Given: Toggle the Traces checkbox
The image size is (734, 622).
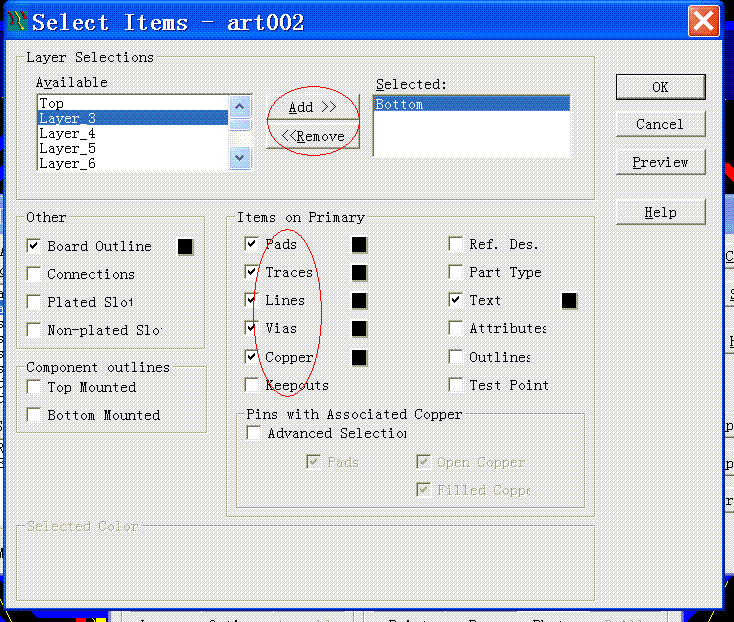Looking at the screenshot, I should 251,272.
